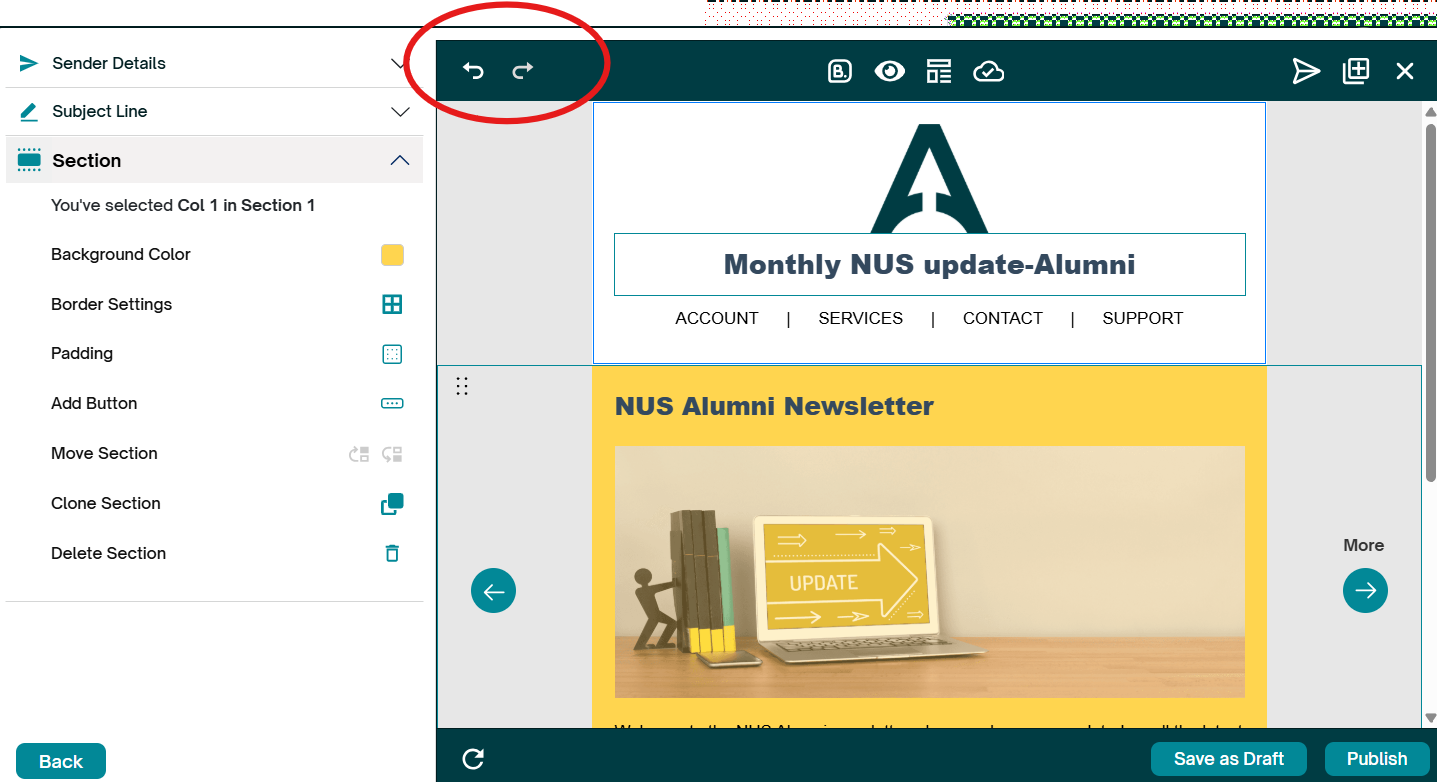
Task: Expand the Sender Details chevron
Action: [x=400, y=64]
